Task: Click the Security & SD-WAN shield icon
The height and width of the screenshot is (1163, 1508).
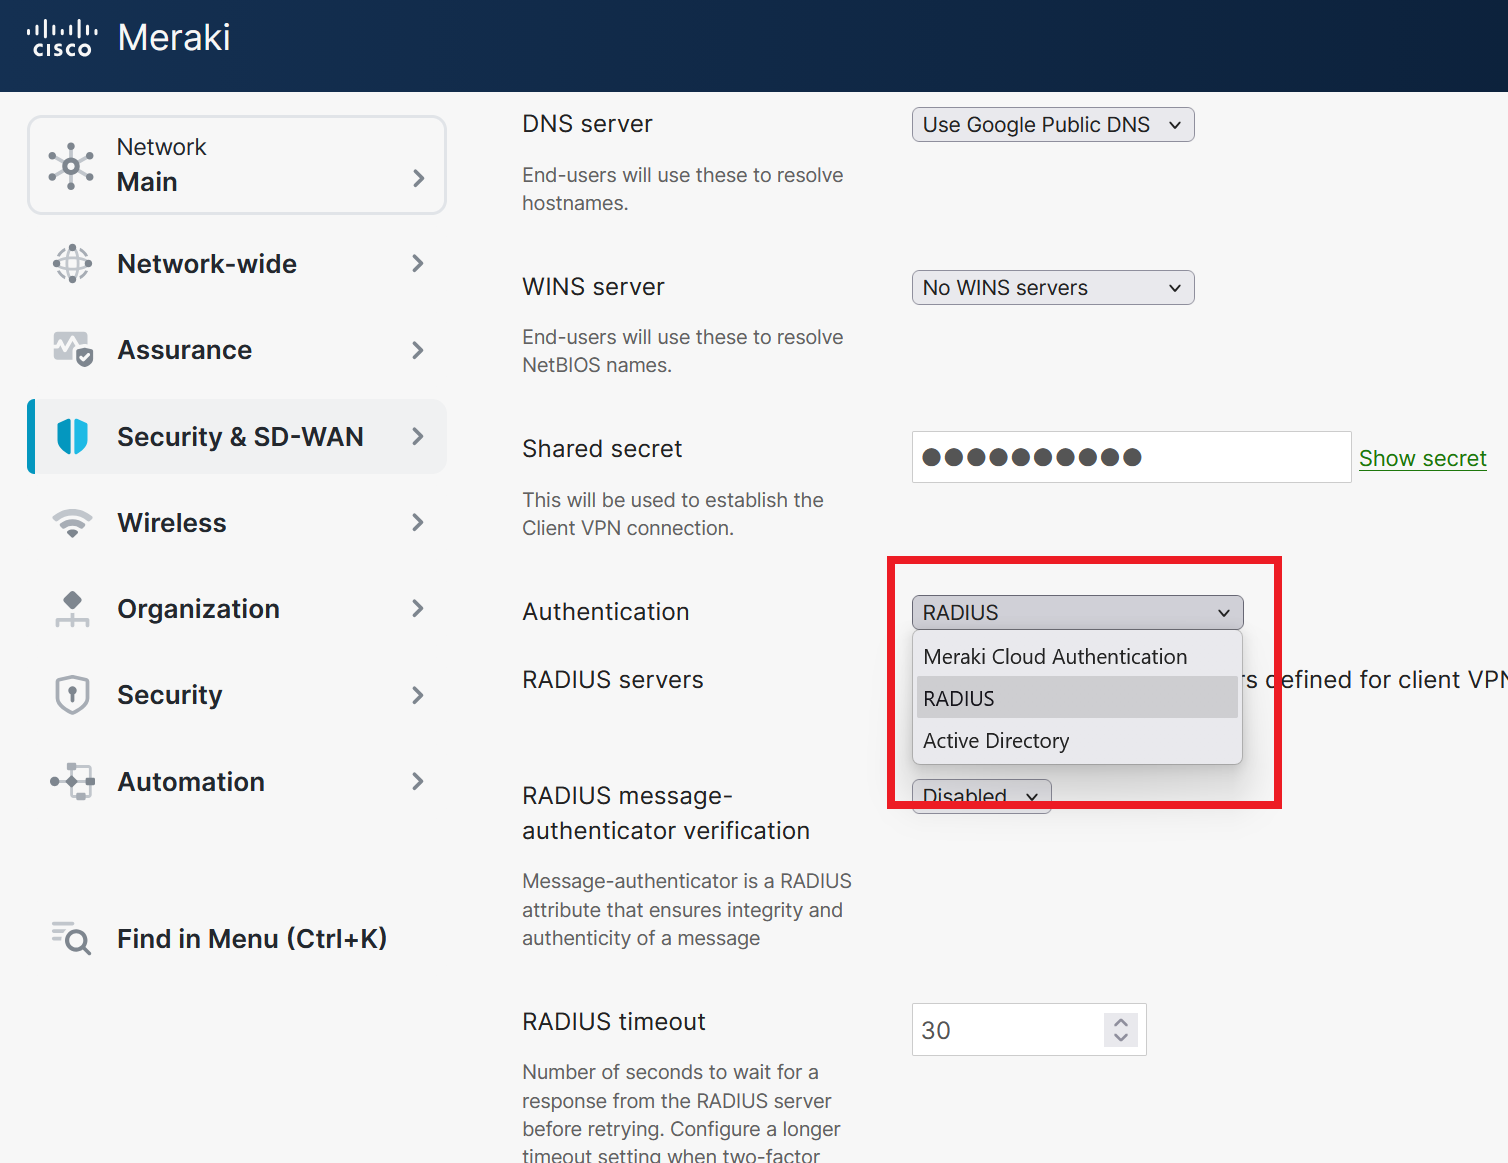Action: coord(73,437)
